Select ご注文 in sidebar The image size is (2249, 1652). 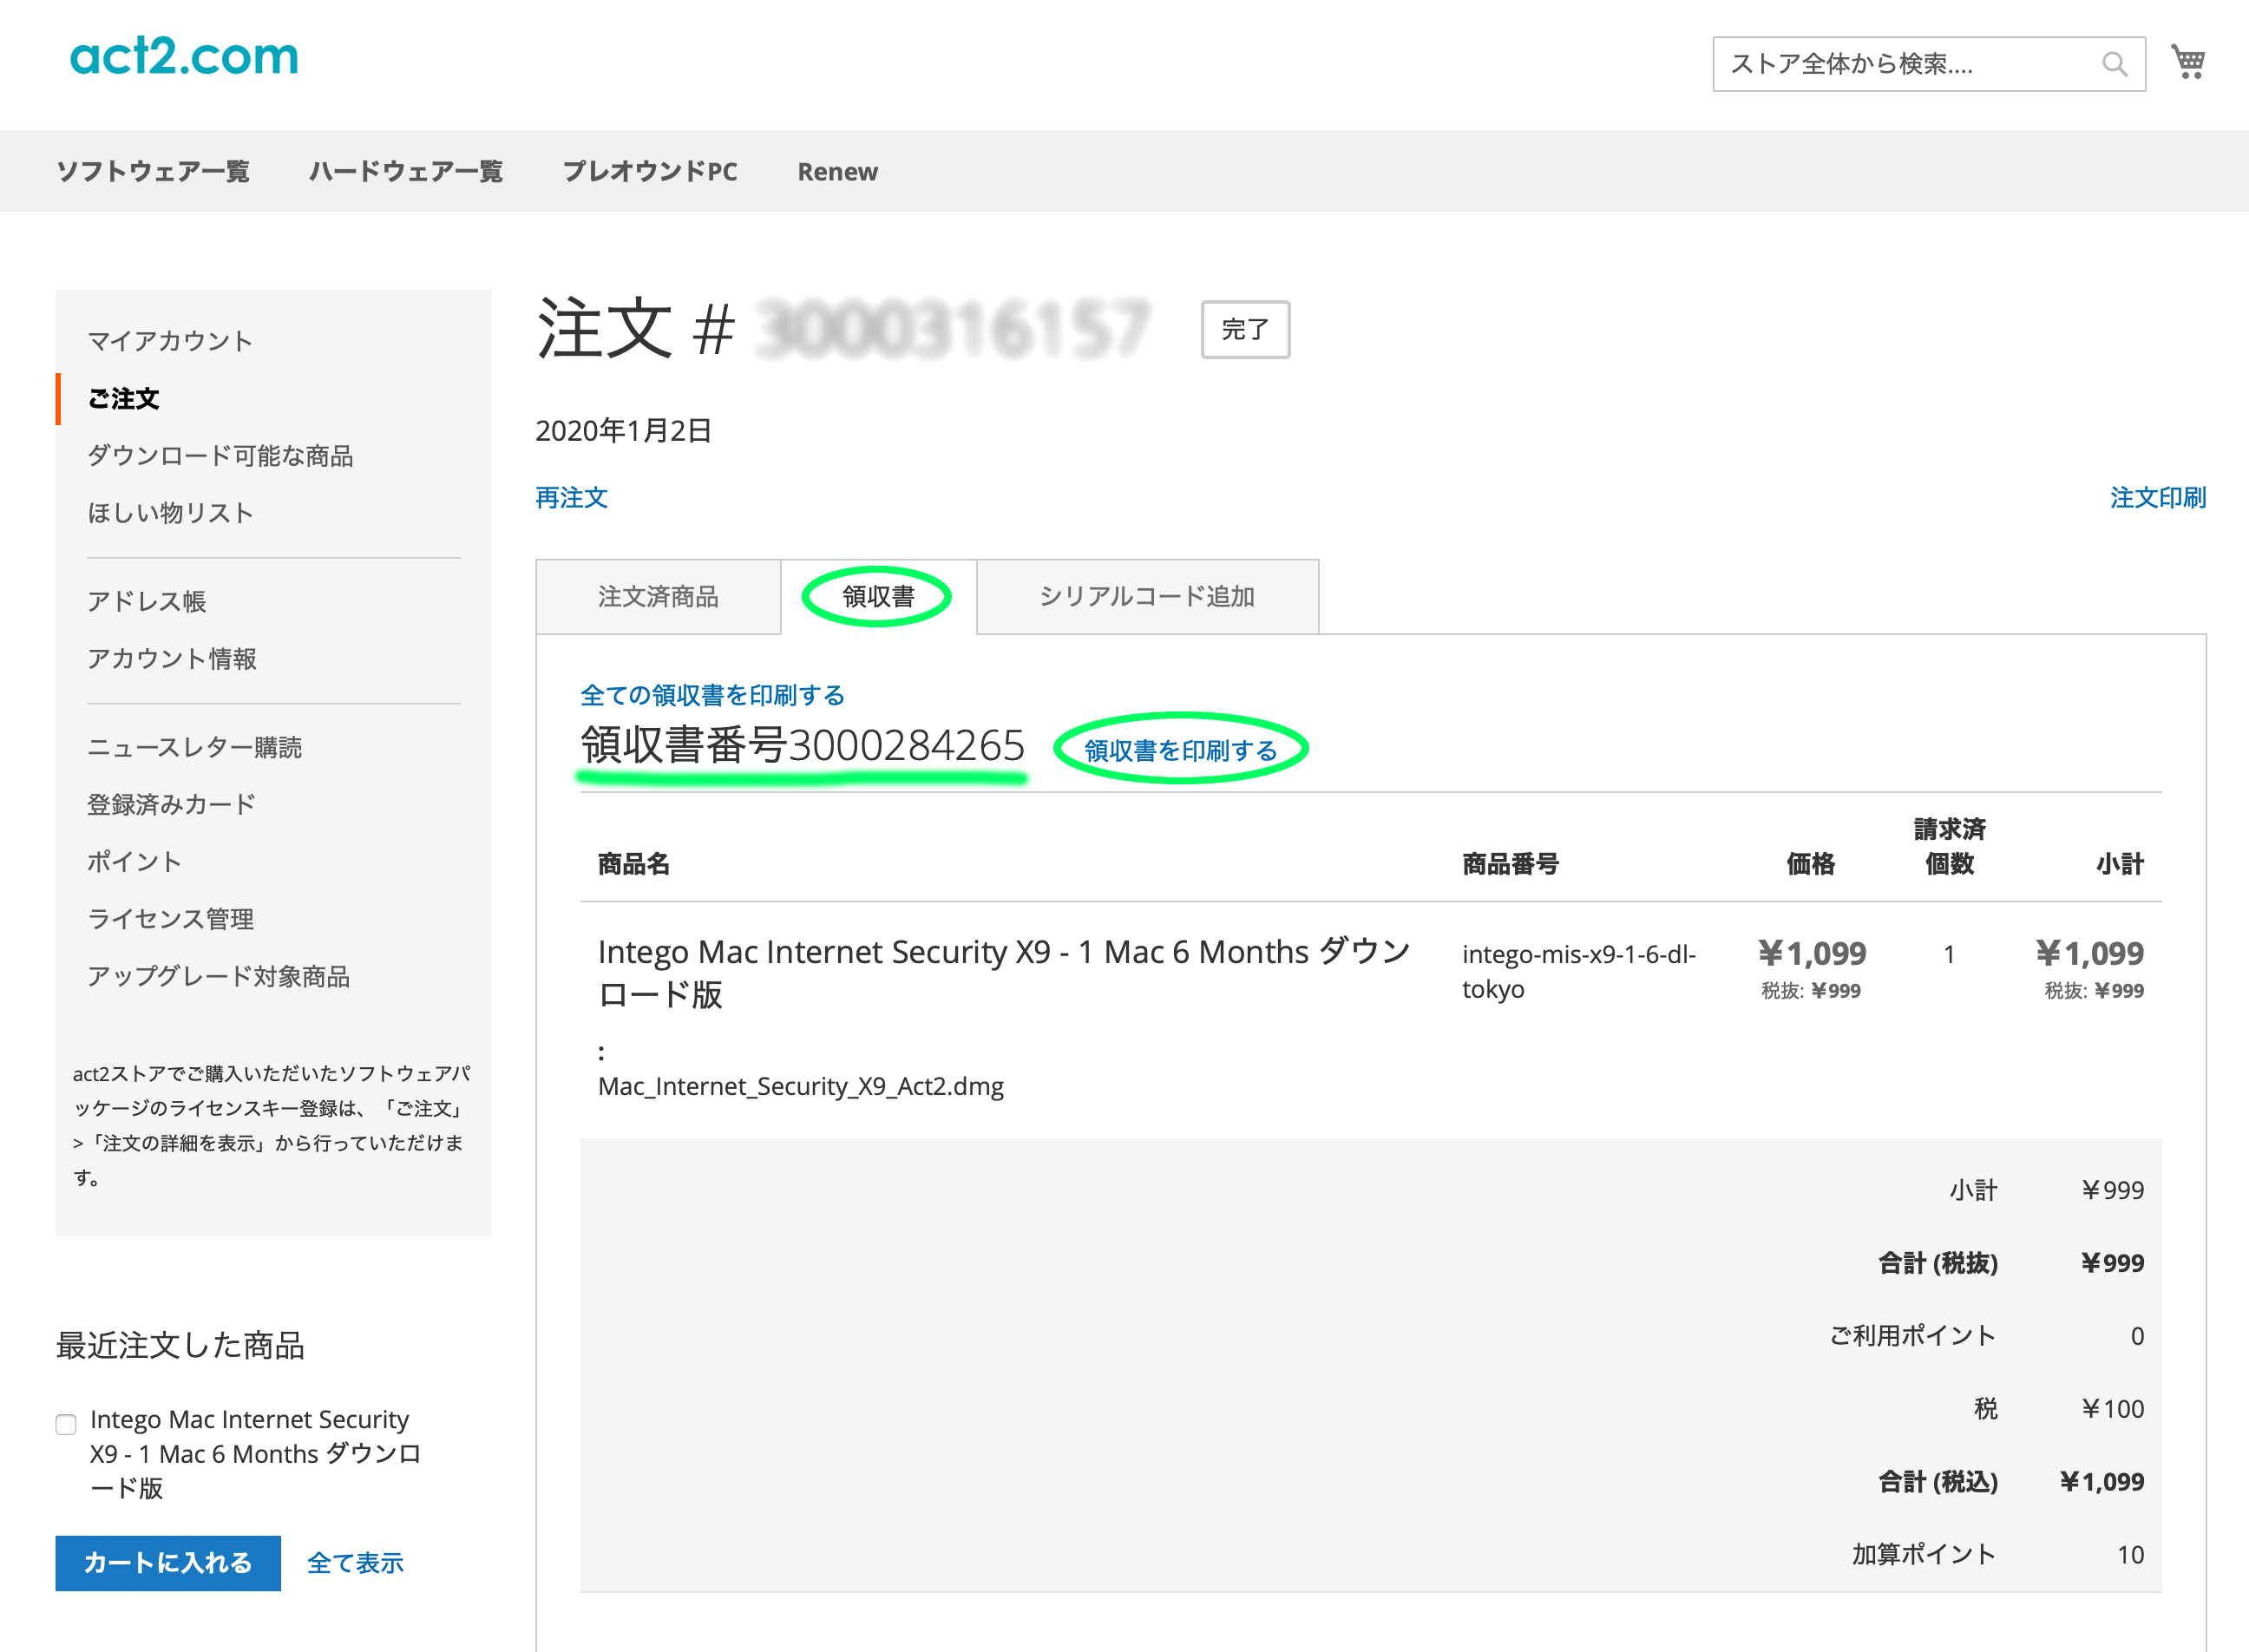click(124, 399)
